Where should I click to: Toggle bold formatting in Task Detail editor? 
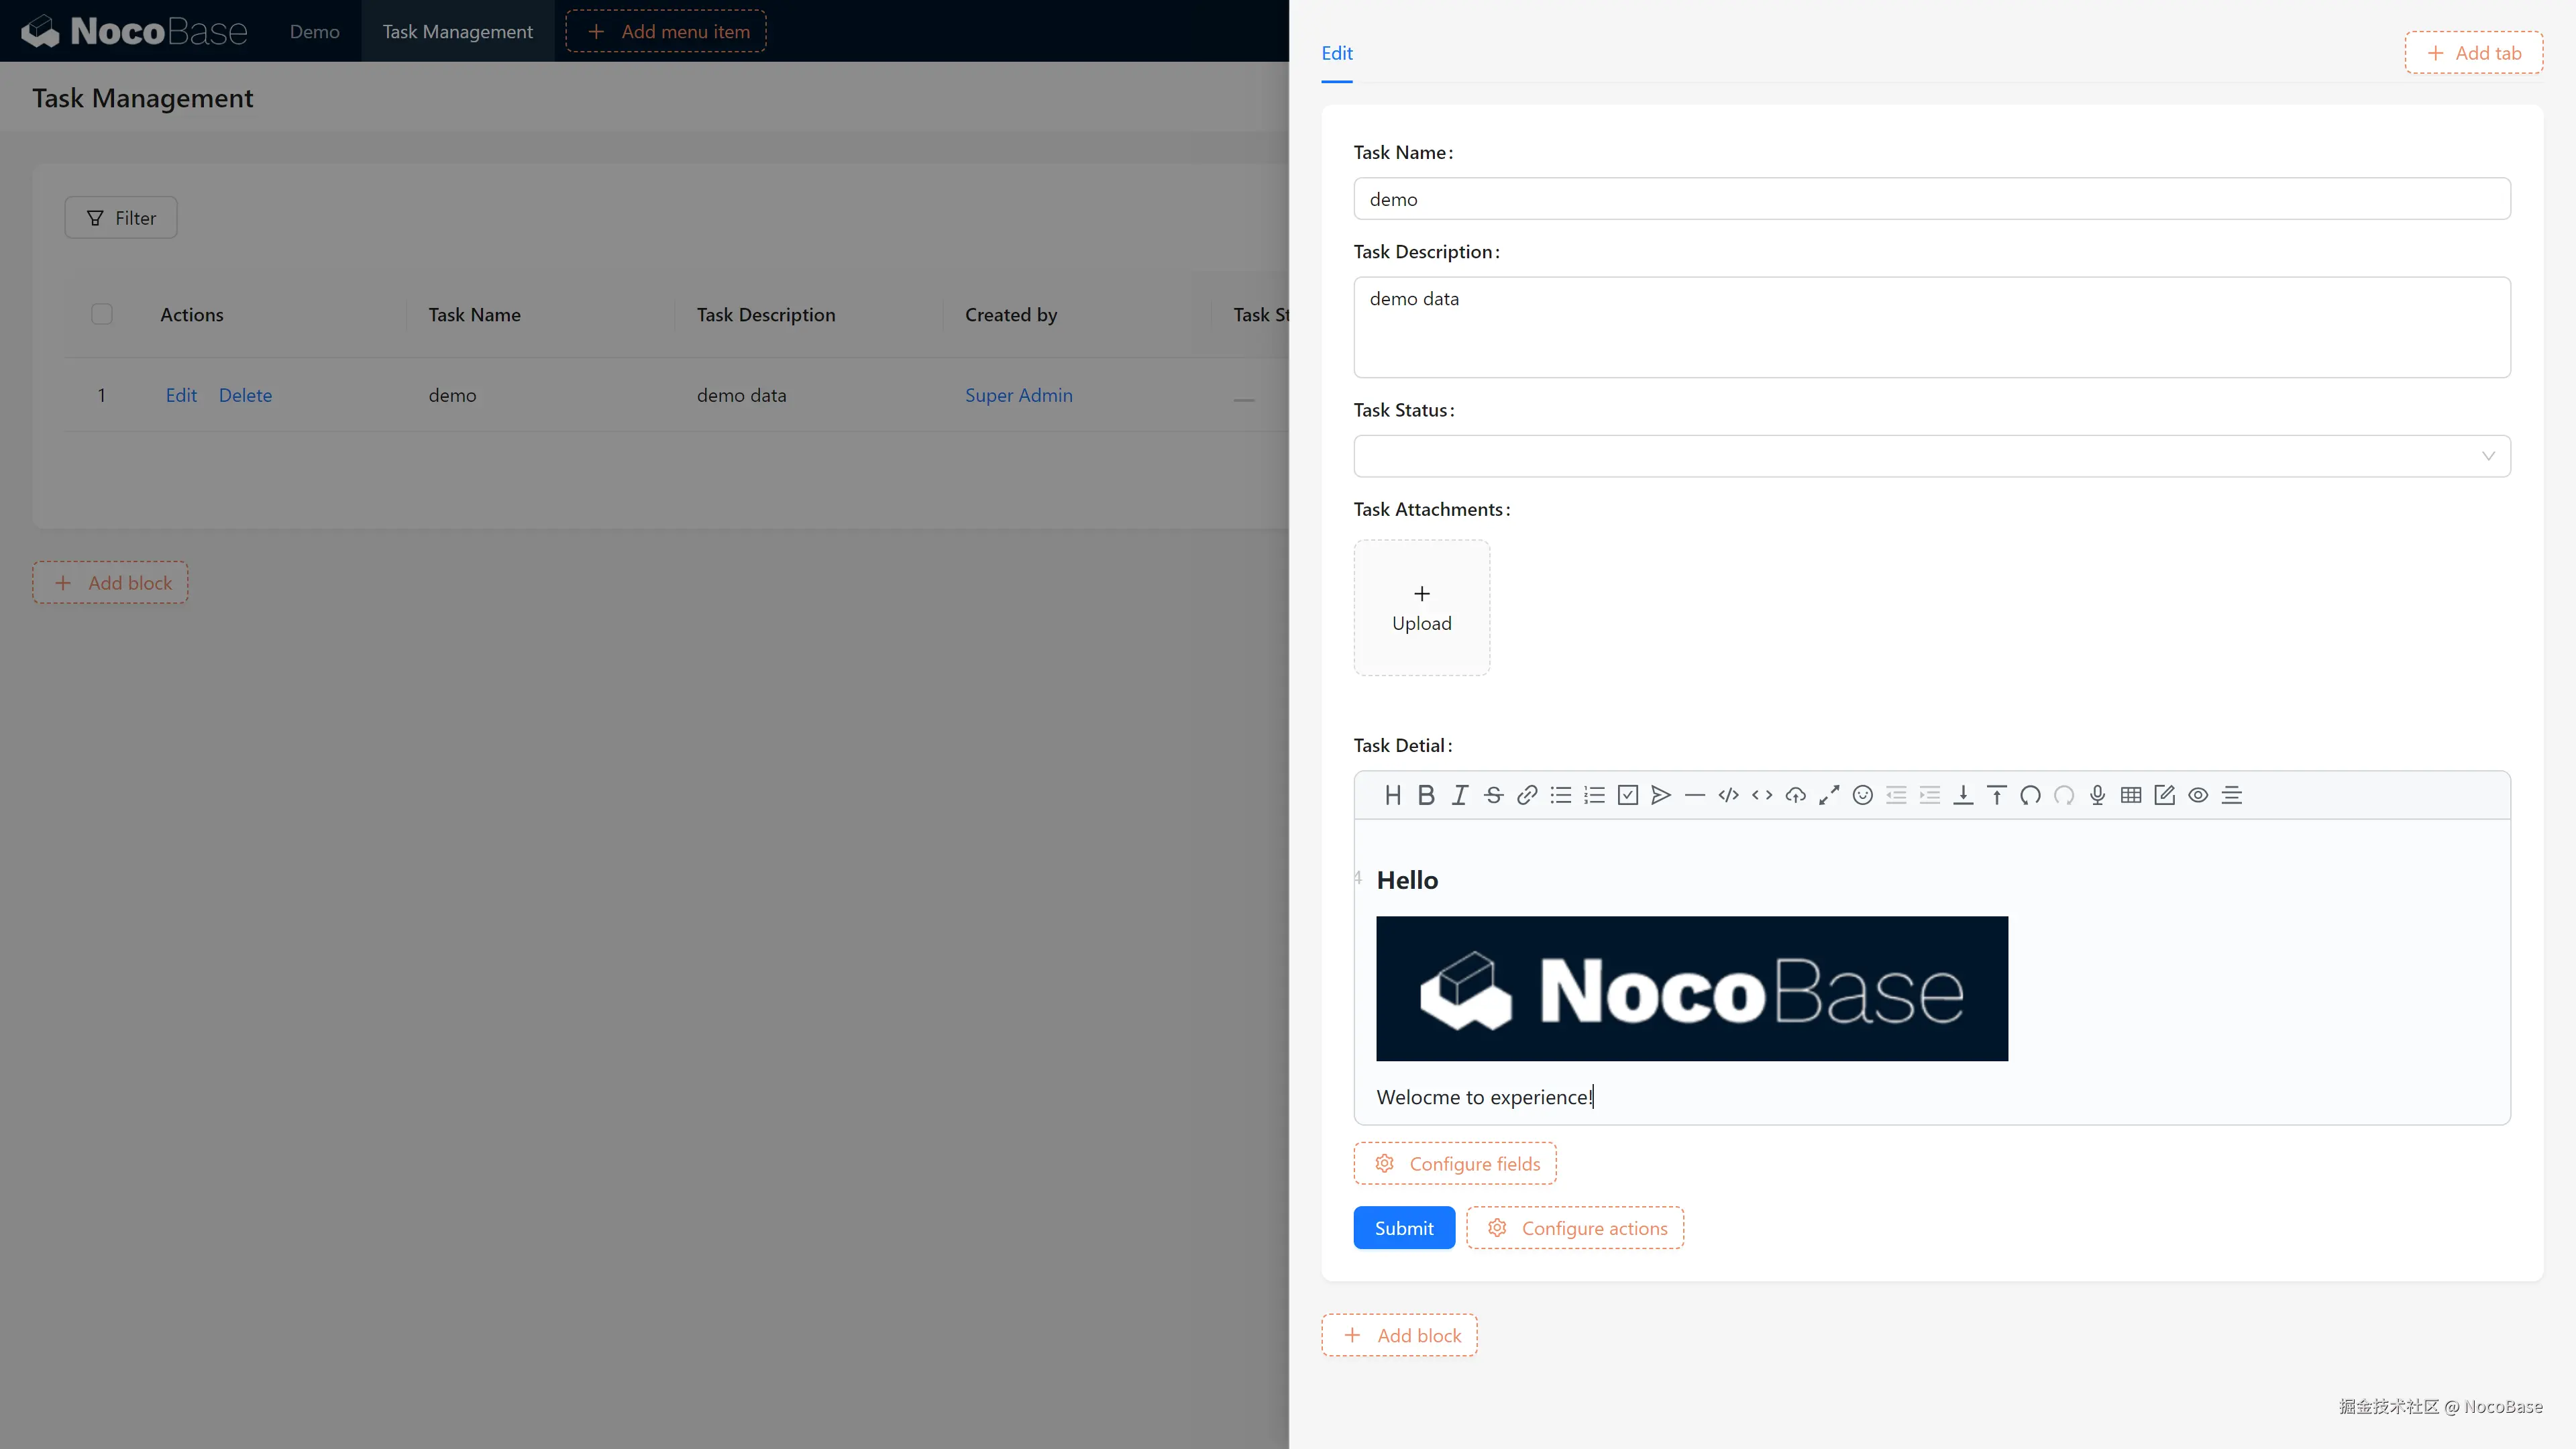click(x=1426, y=795)
